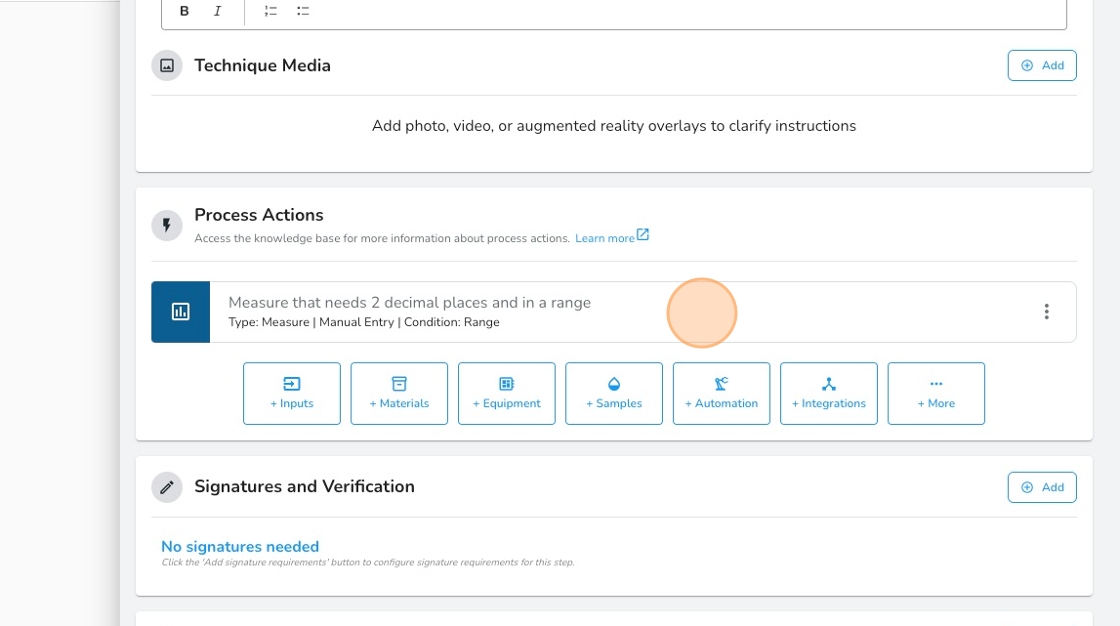Click the blue Measure chart icon
The width and height of the screenshot is (1120, 626).
point(181,312)
